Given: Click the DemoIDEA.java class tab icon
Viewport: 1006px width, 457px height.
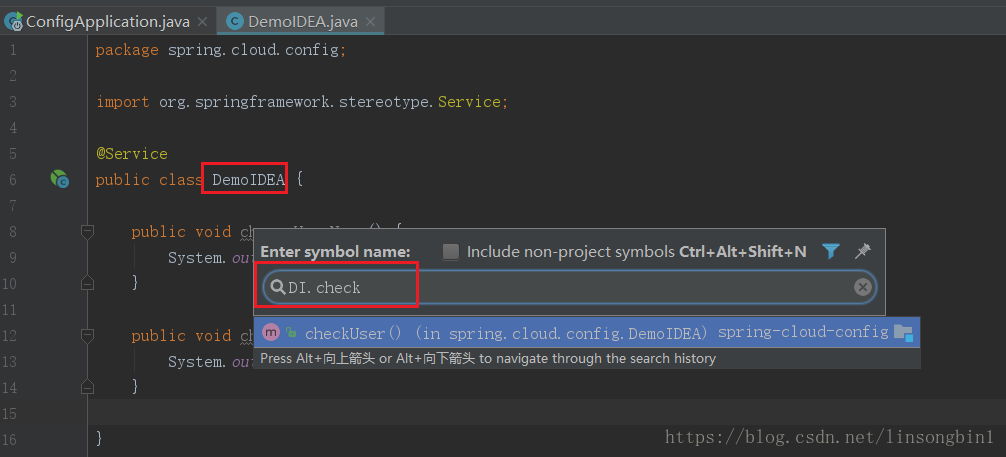Looking at the screenshot, I should click(235, 22).
